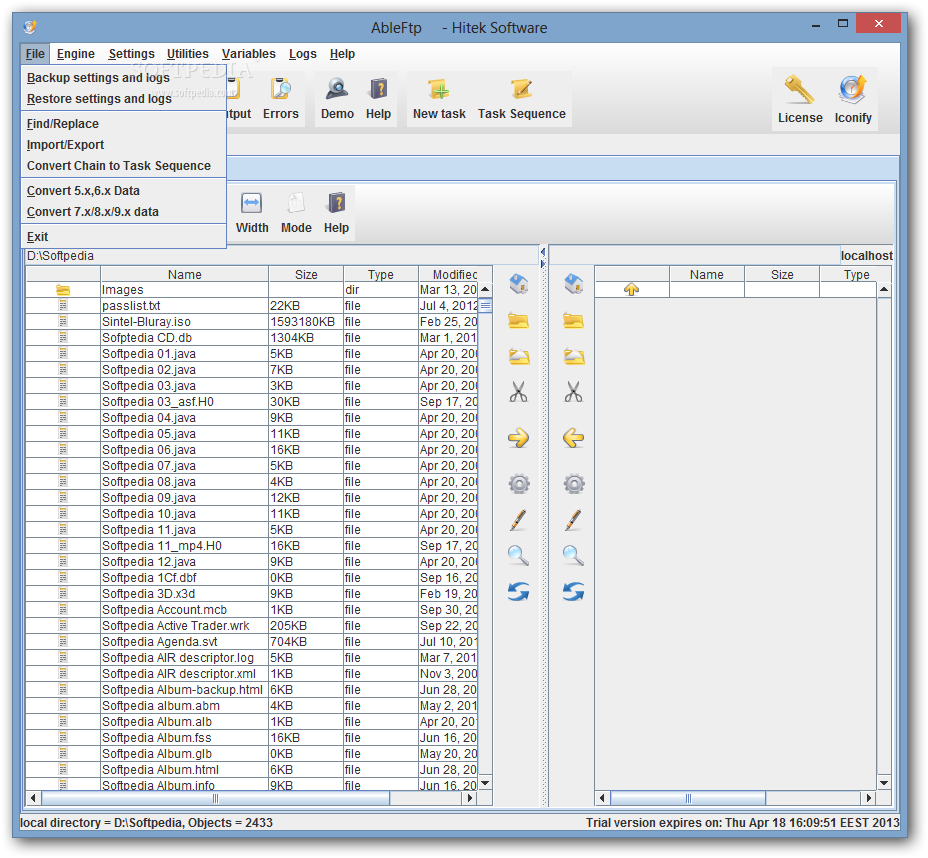928x858 pixels.
Task: Choose Exit from the File menu
Action: pyautogui.click(x=124, y=237)
